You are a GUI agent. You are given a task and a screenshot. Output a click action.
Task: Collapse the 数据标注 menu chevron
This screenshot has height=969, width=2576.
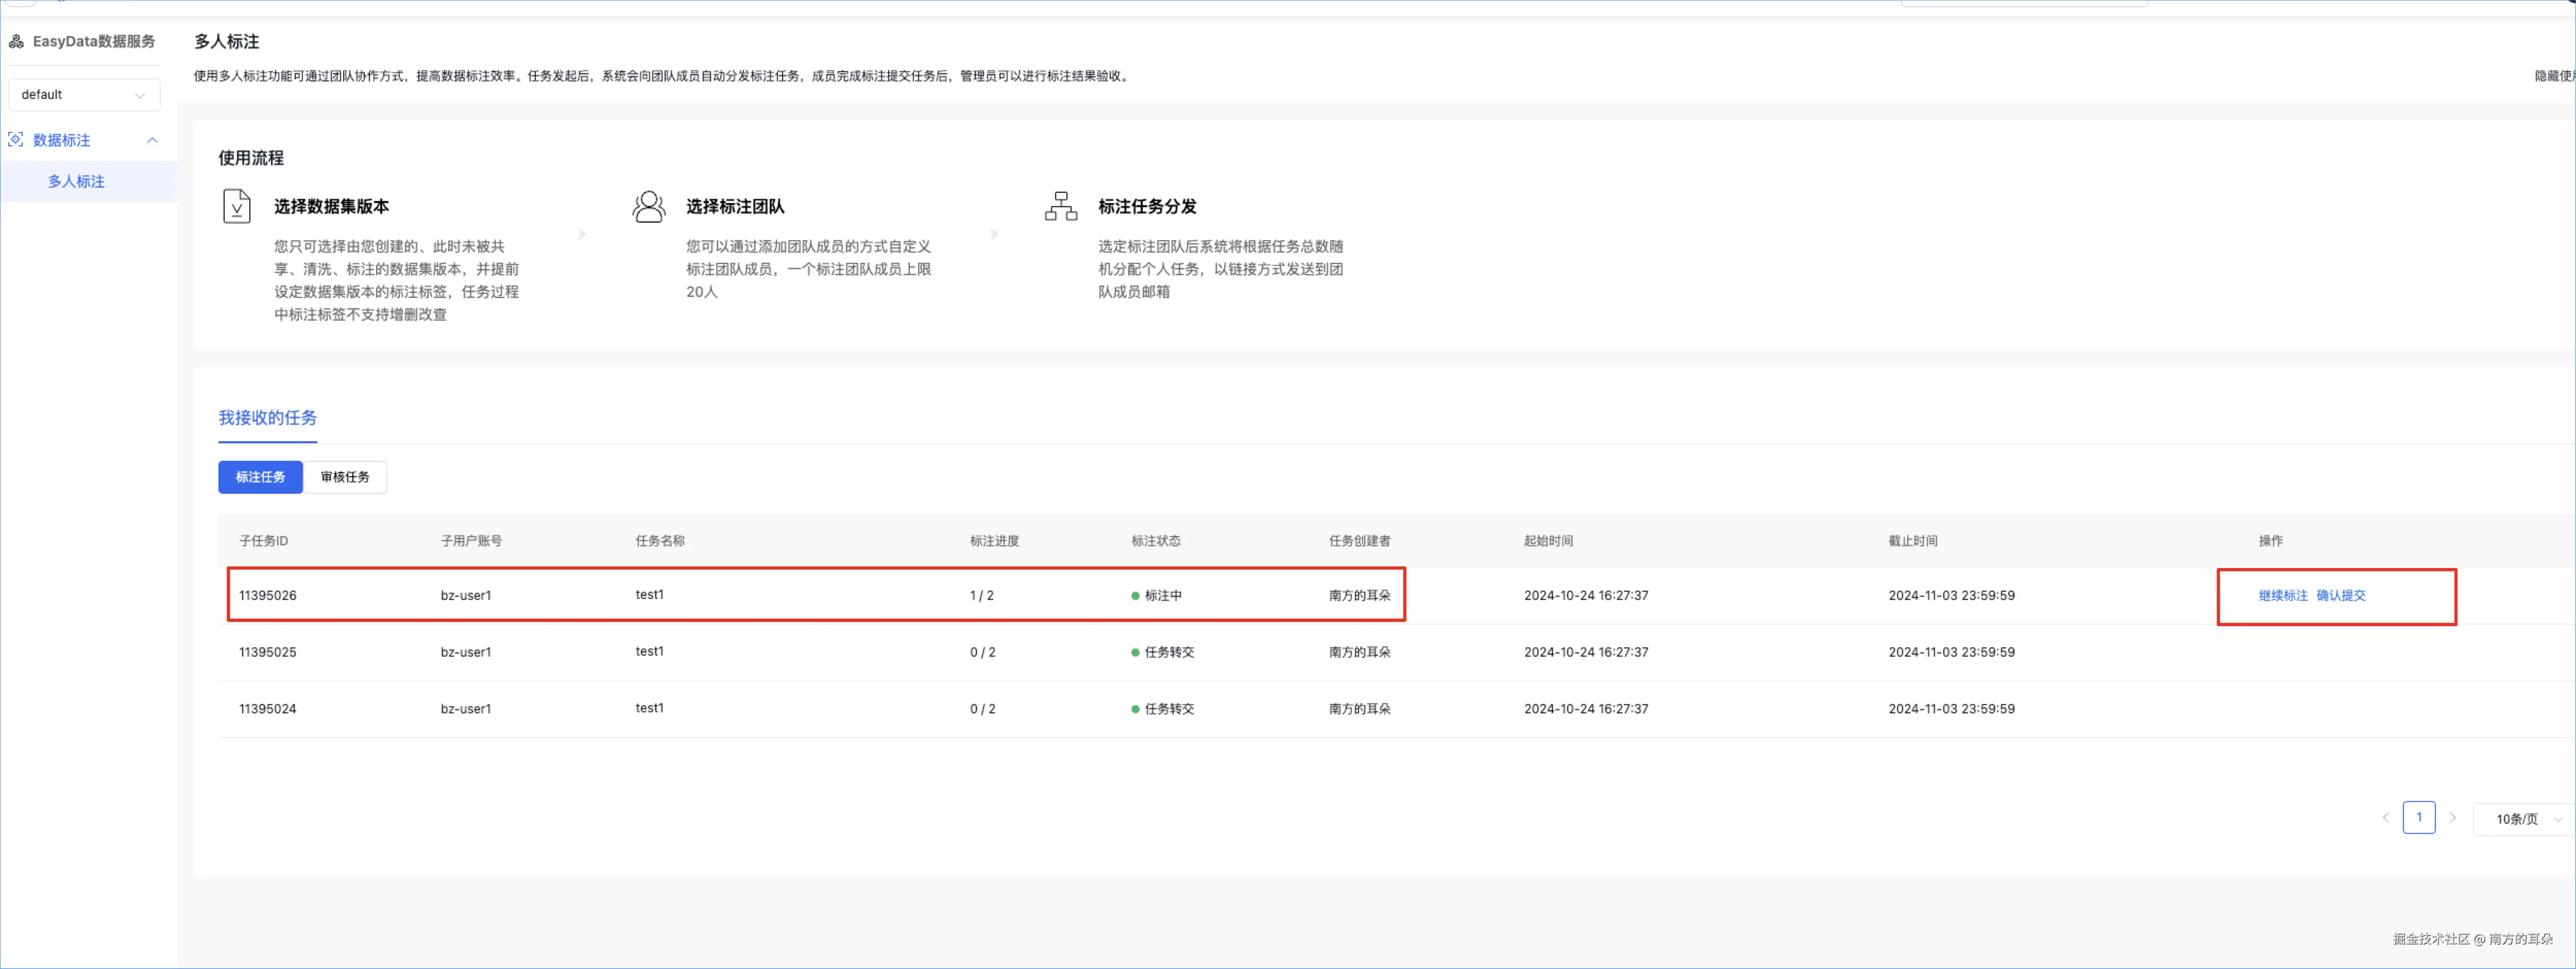152,140
